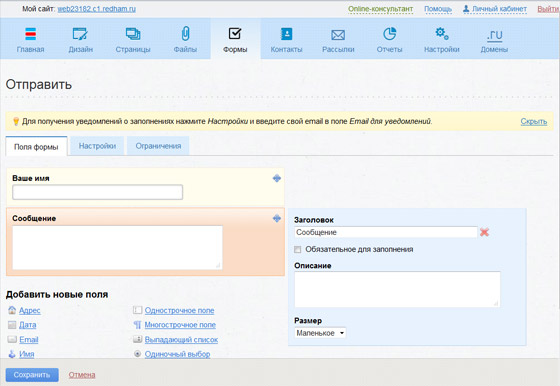Open the Настройки gears icon

(x=442, y=34)
